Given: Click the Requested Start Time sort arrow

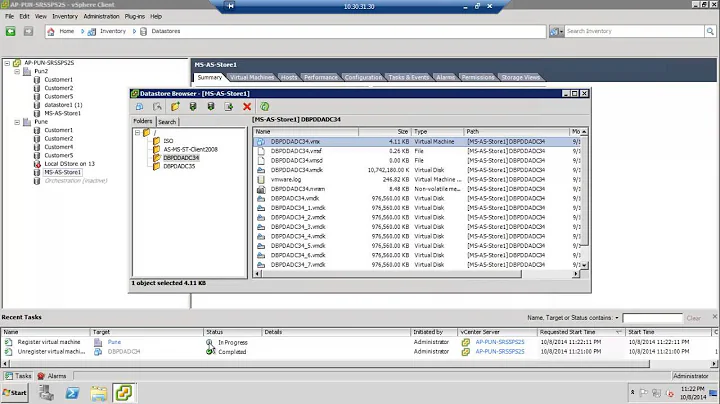Looking at the screenshot, I should click(619, 332).
